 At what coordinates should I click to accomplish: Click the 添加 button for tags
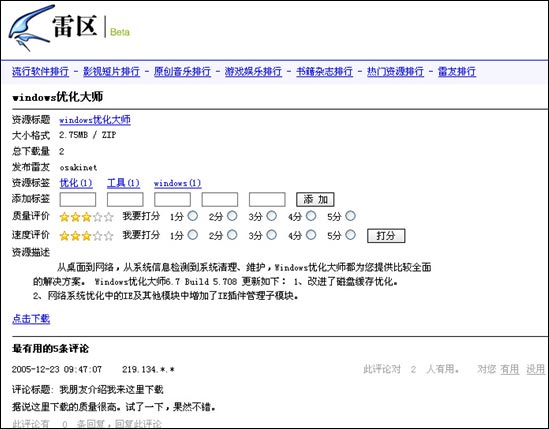click(315, 200)
